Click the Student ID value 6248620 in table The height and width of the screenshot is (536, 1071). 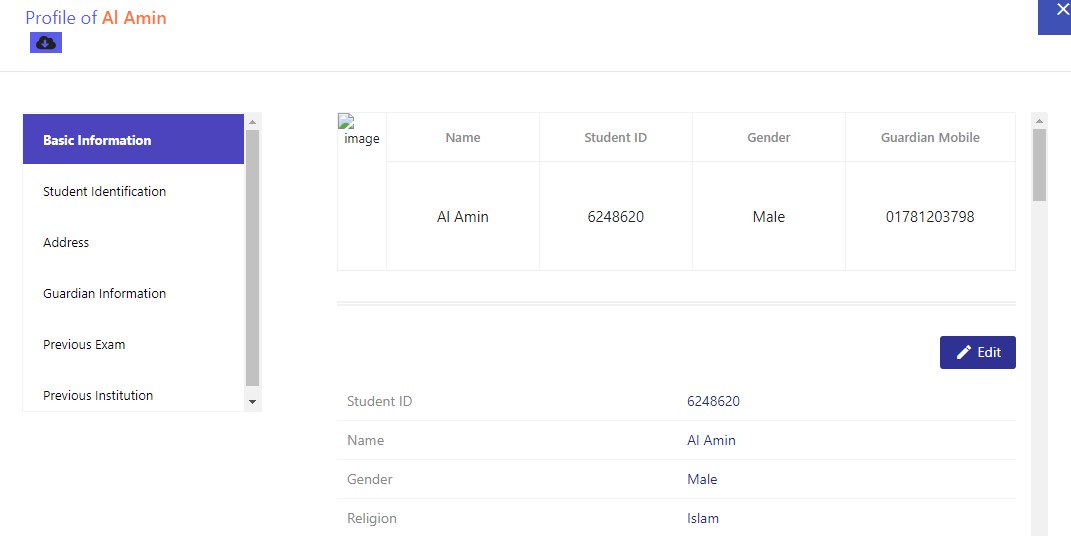click(x=615, y=216)
